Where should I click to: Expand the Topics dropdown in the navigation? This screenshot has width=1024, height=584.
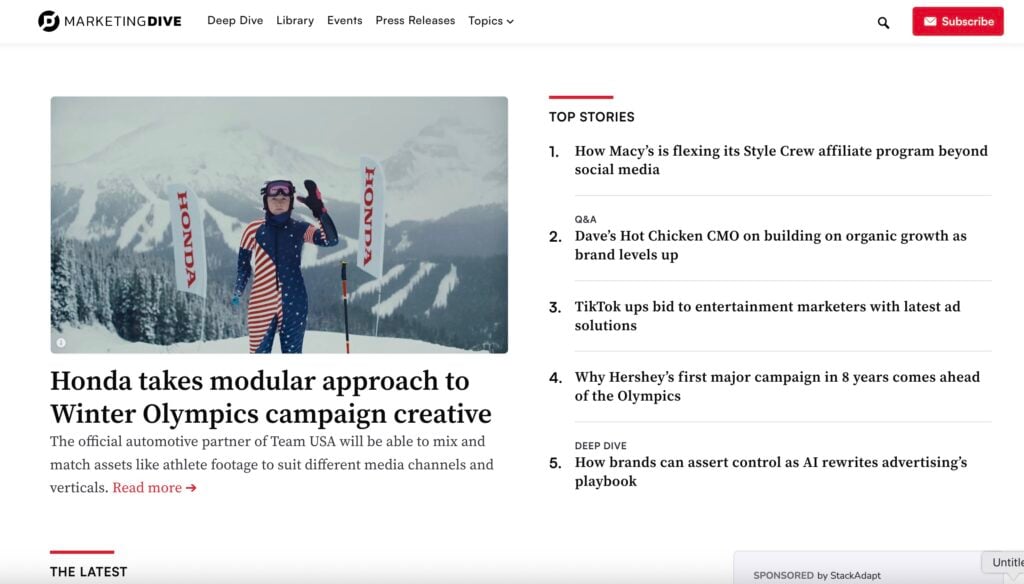(490, 20)
